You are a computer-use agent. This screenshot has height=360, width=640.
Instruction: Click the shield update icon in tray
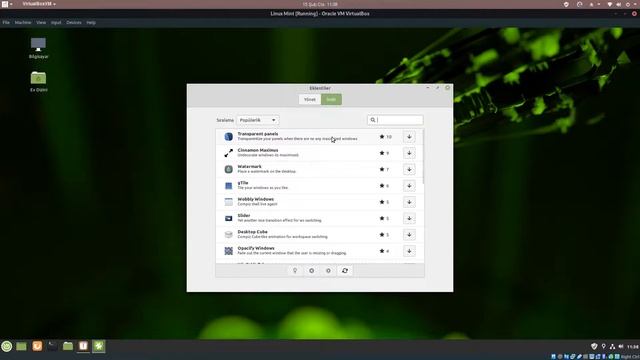(x=594, y=347)
